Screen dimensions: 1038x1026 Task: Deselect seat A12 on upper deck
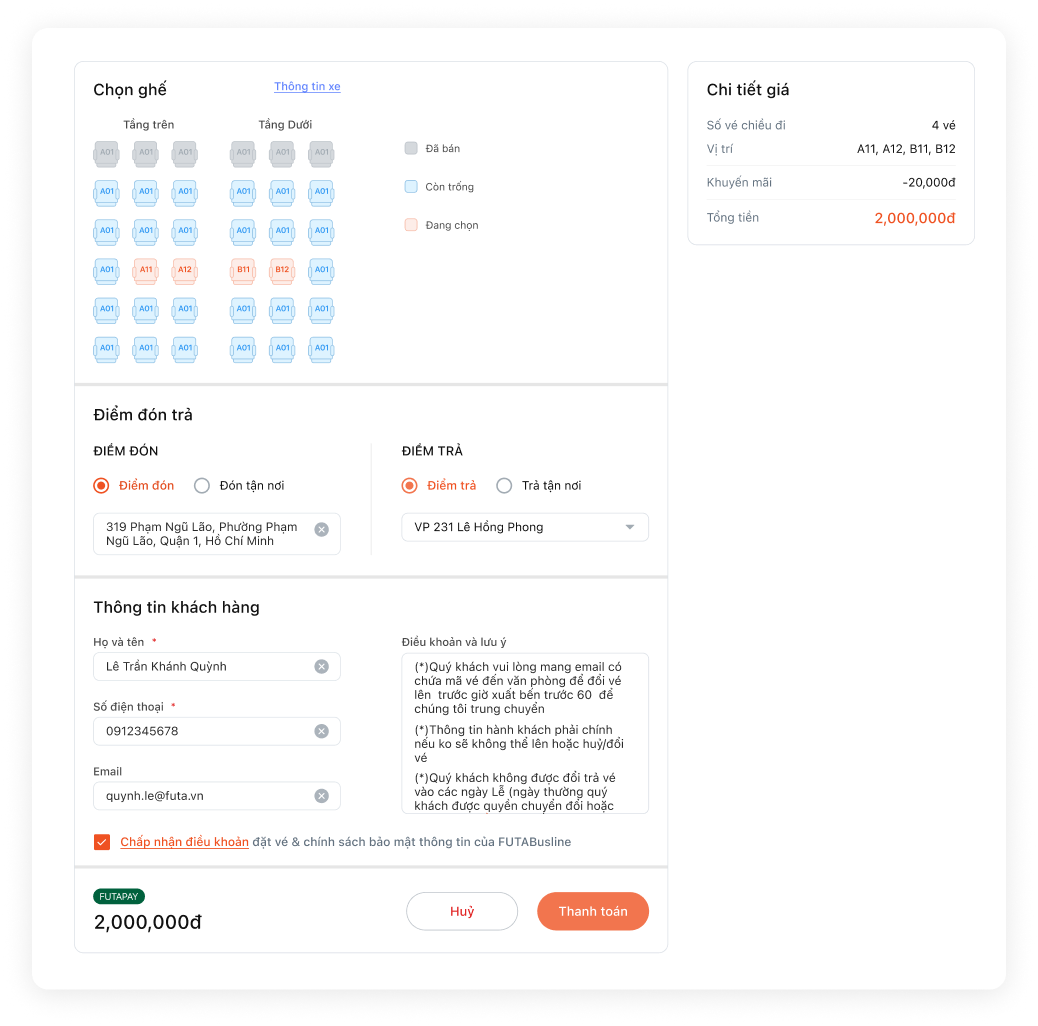point(184,270)
